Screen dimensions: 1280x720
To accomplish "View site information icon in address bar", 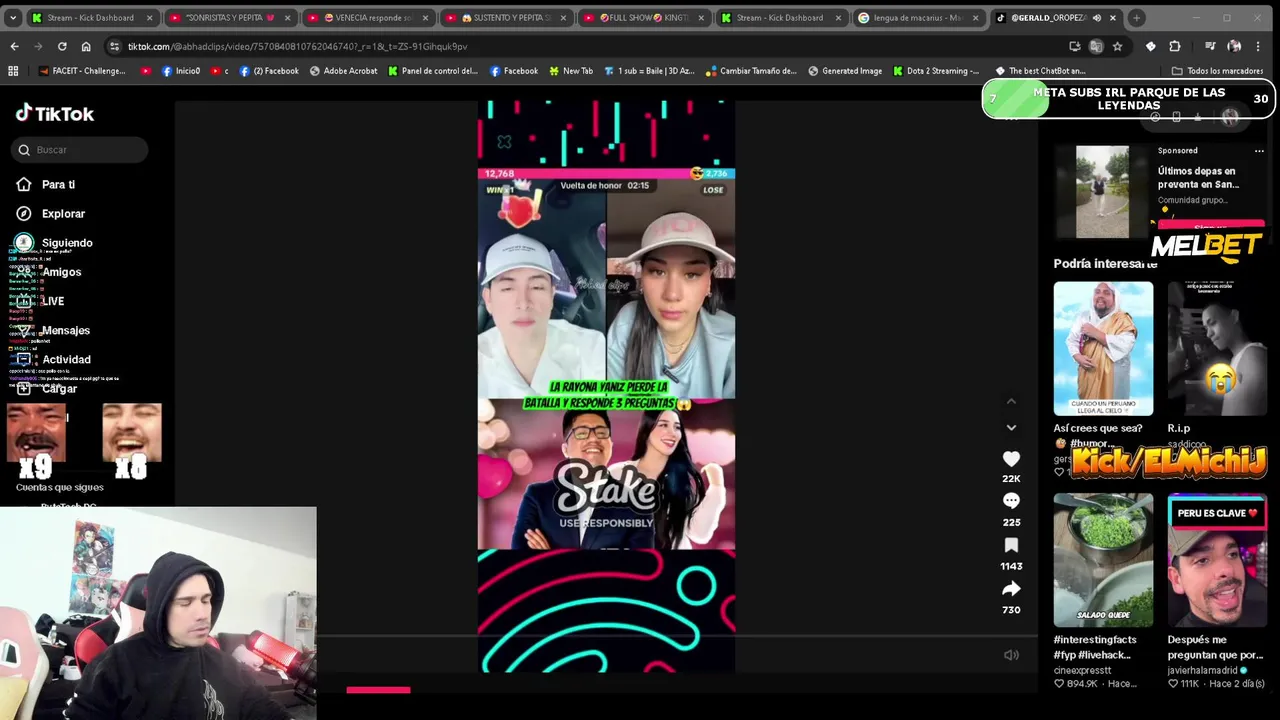I will tap(115, 46).
